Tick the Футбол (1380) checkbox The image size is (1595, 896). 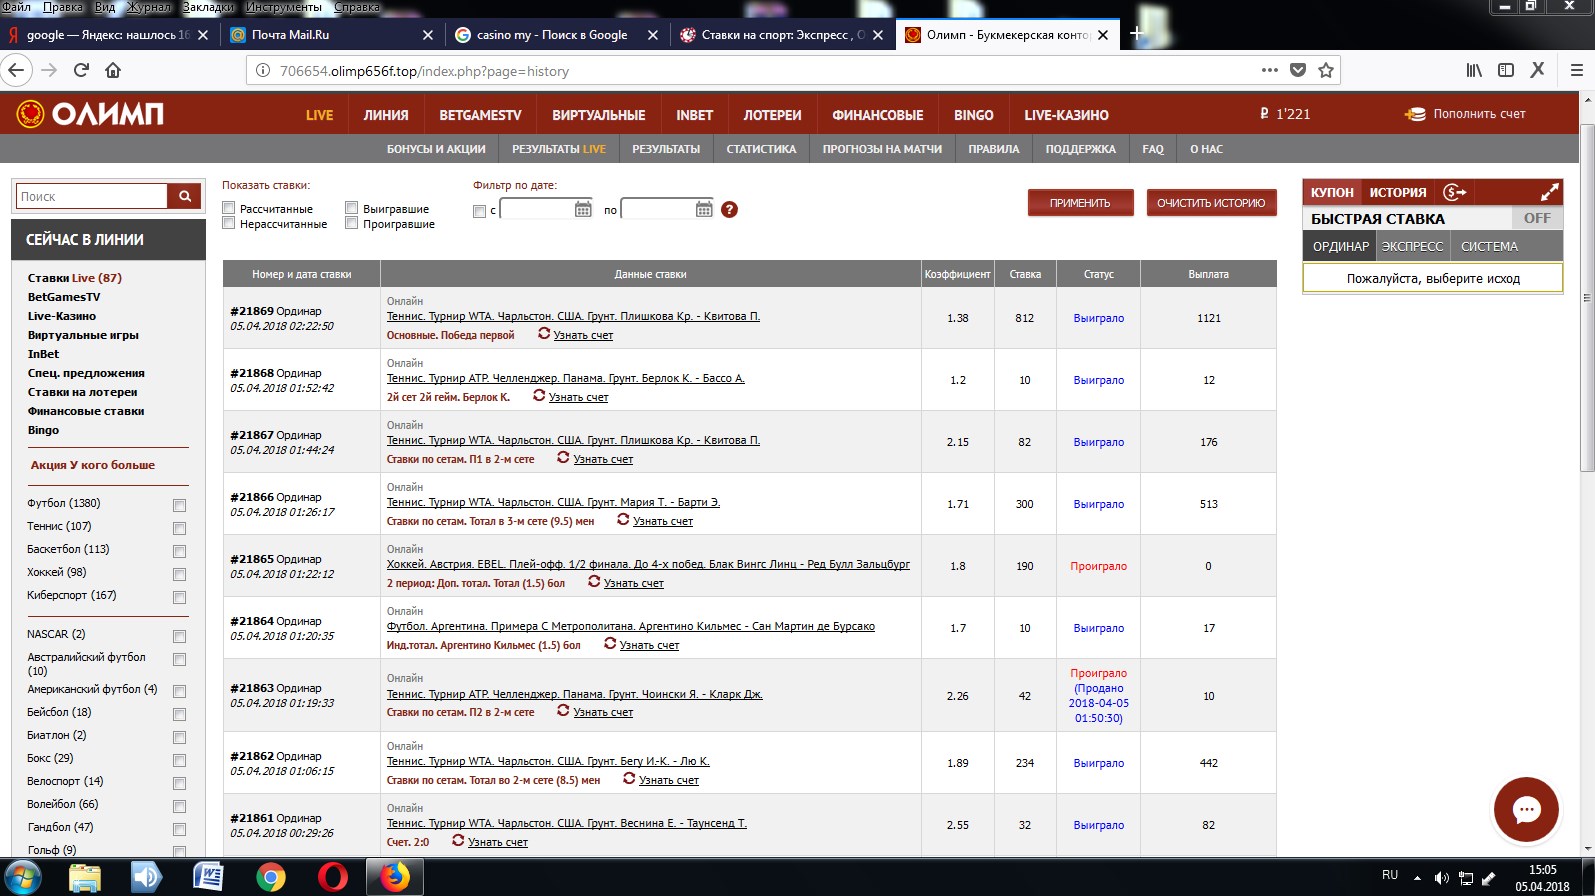point(180,505)
